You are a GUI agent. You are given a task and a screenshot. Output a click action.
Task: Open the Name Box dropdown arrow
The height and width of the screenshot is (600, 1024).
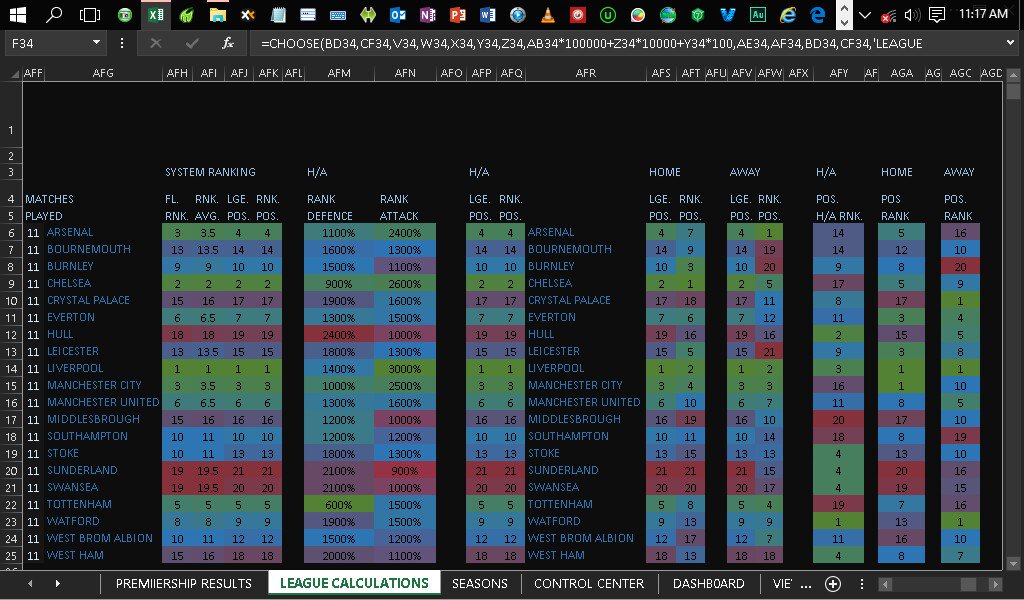(97, 42)
